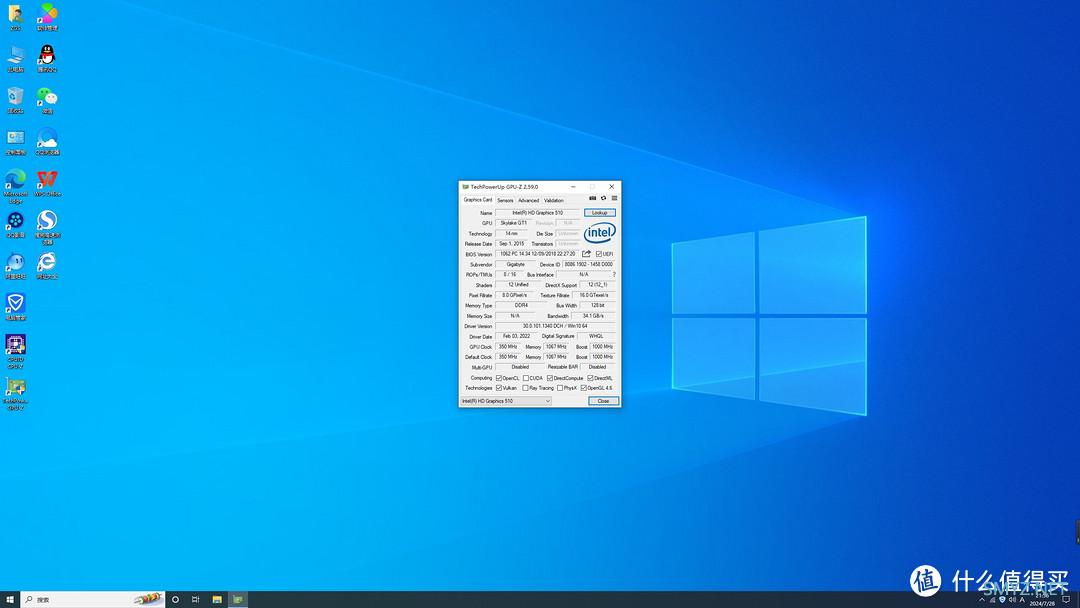Open the Intel HD Graphics 510 dropdown
Screen dimensions: 1080x608
[506, 401]
